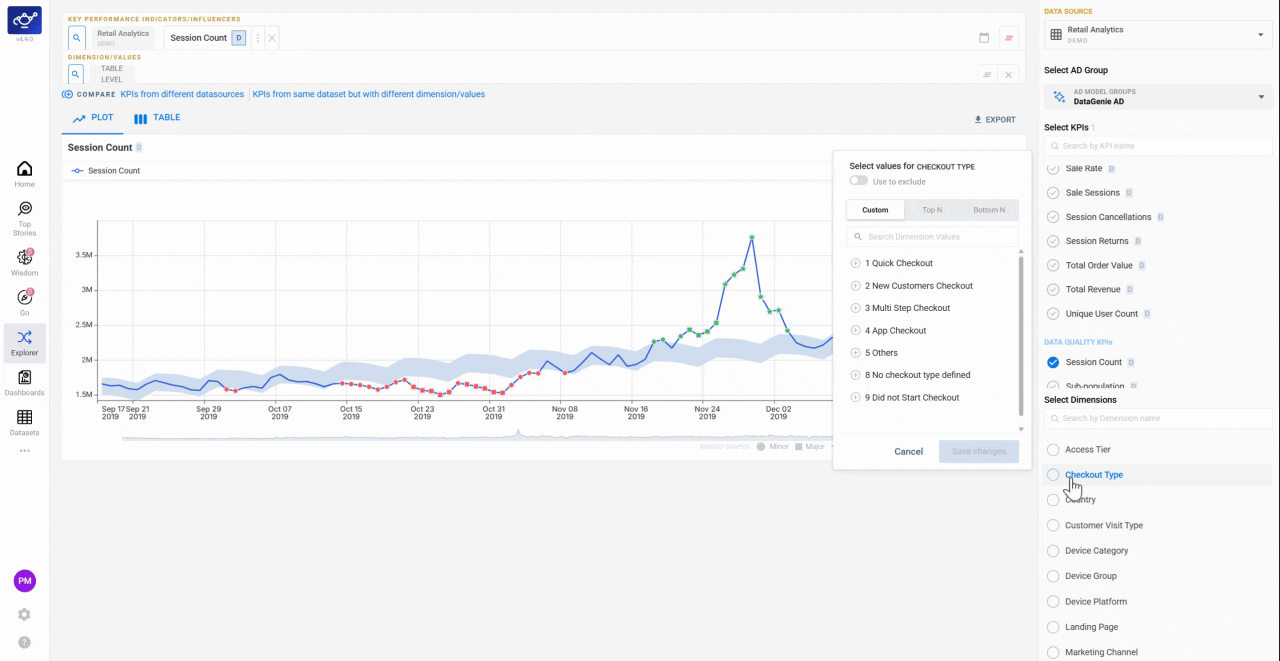
Task: Focus the Search Dimension Values field
Action: coord(932,237)
